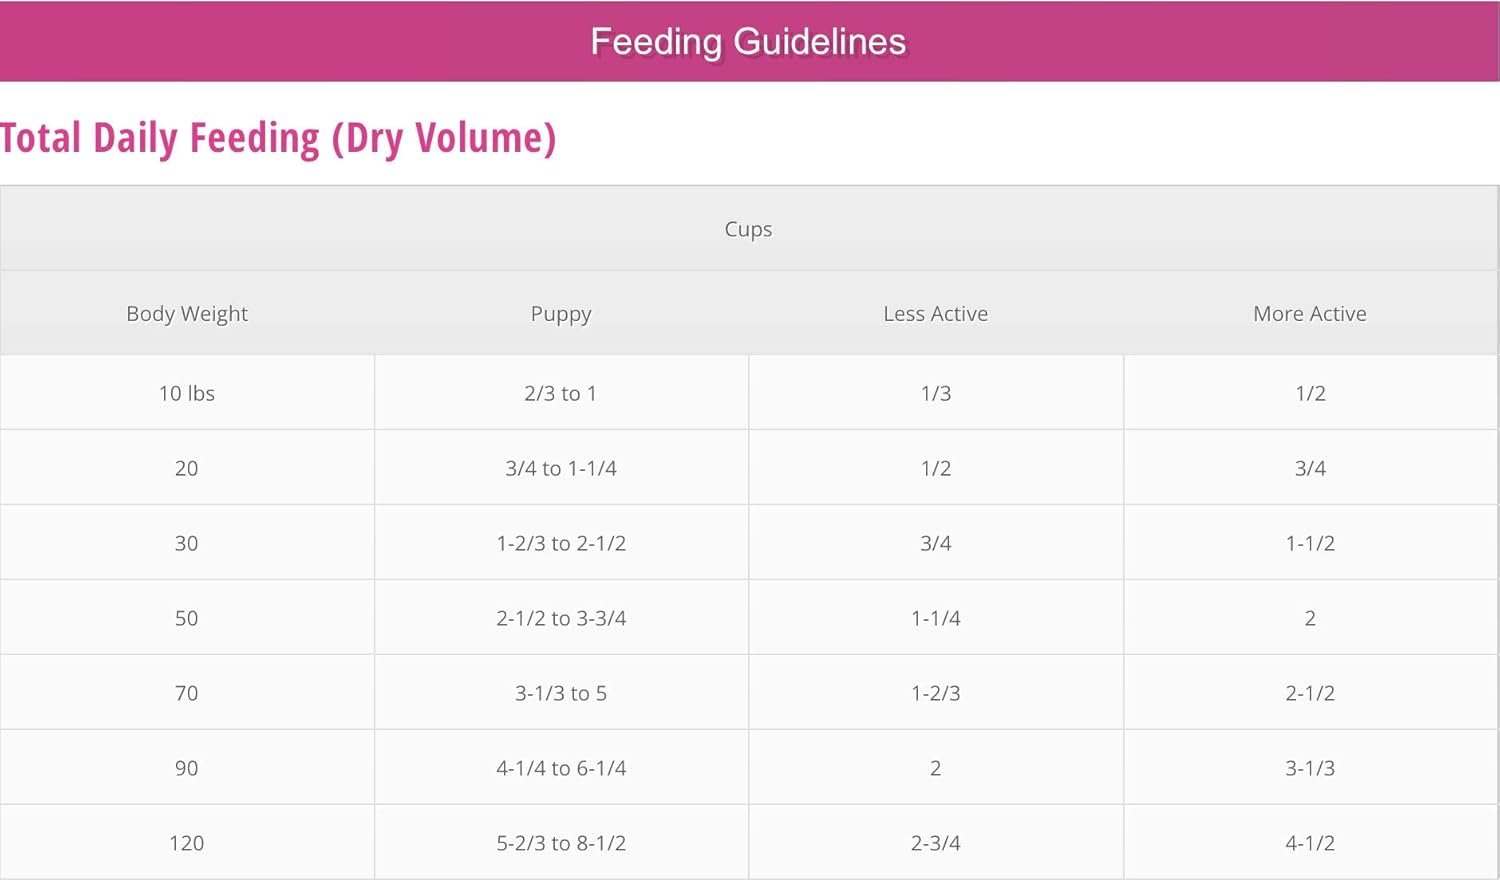This screenshot has height=882, width=1500.
Task: Select the 3/4 to 1-1/4 puppy value
Action: point(561,468)
